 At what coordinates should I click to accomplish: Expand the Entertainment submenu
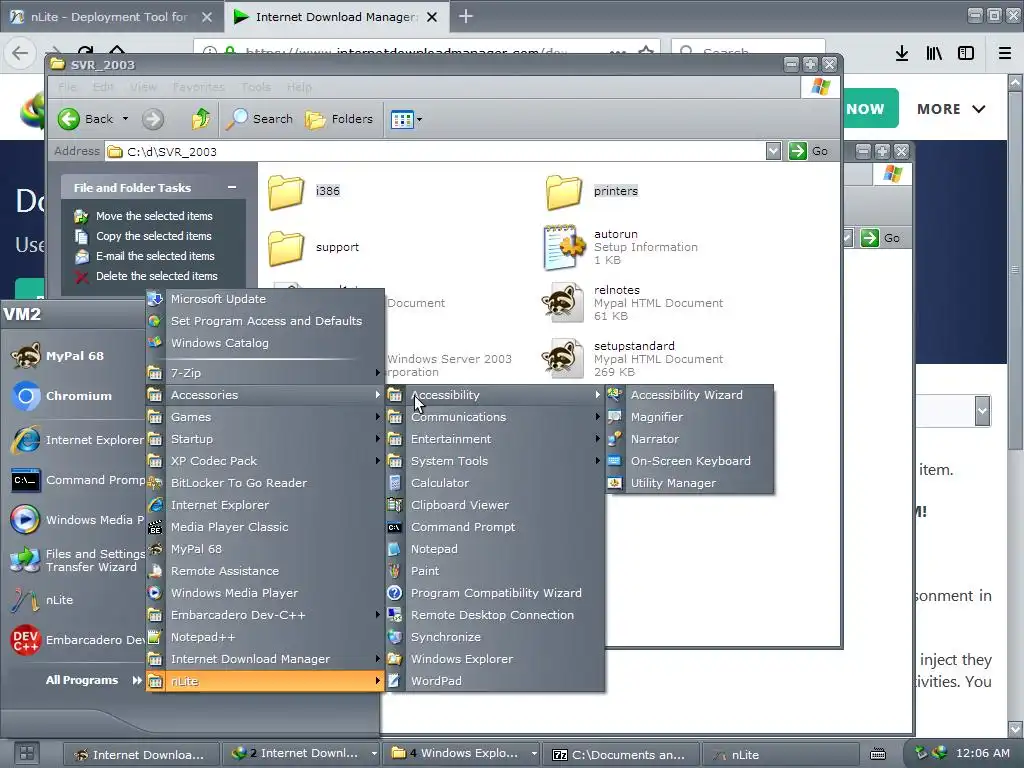click(x=494, y=440)
